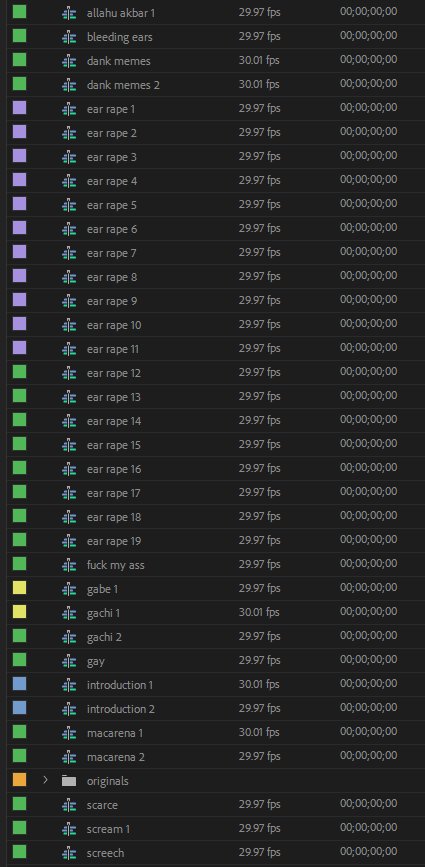Click the orange label swatch of originals
The height and width of the screenshot is (867, 425).
point(19,780)
